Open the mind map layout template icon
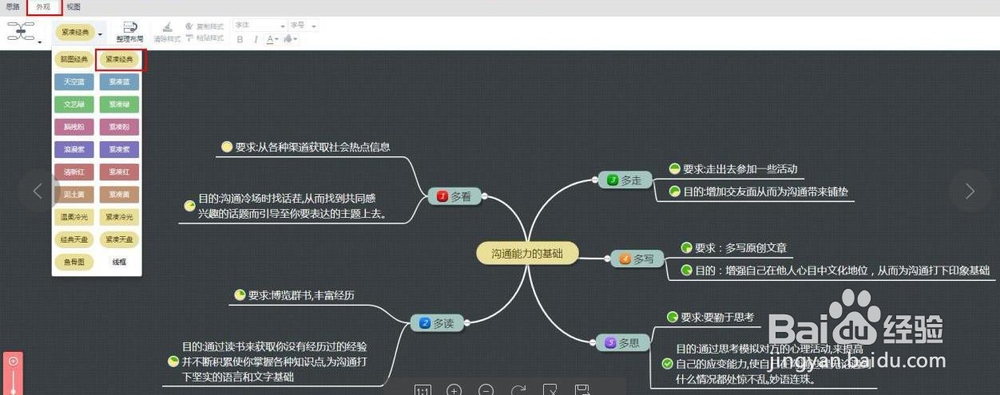The width and height of the screenshot is (1000, 395). tap(22, 31)
